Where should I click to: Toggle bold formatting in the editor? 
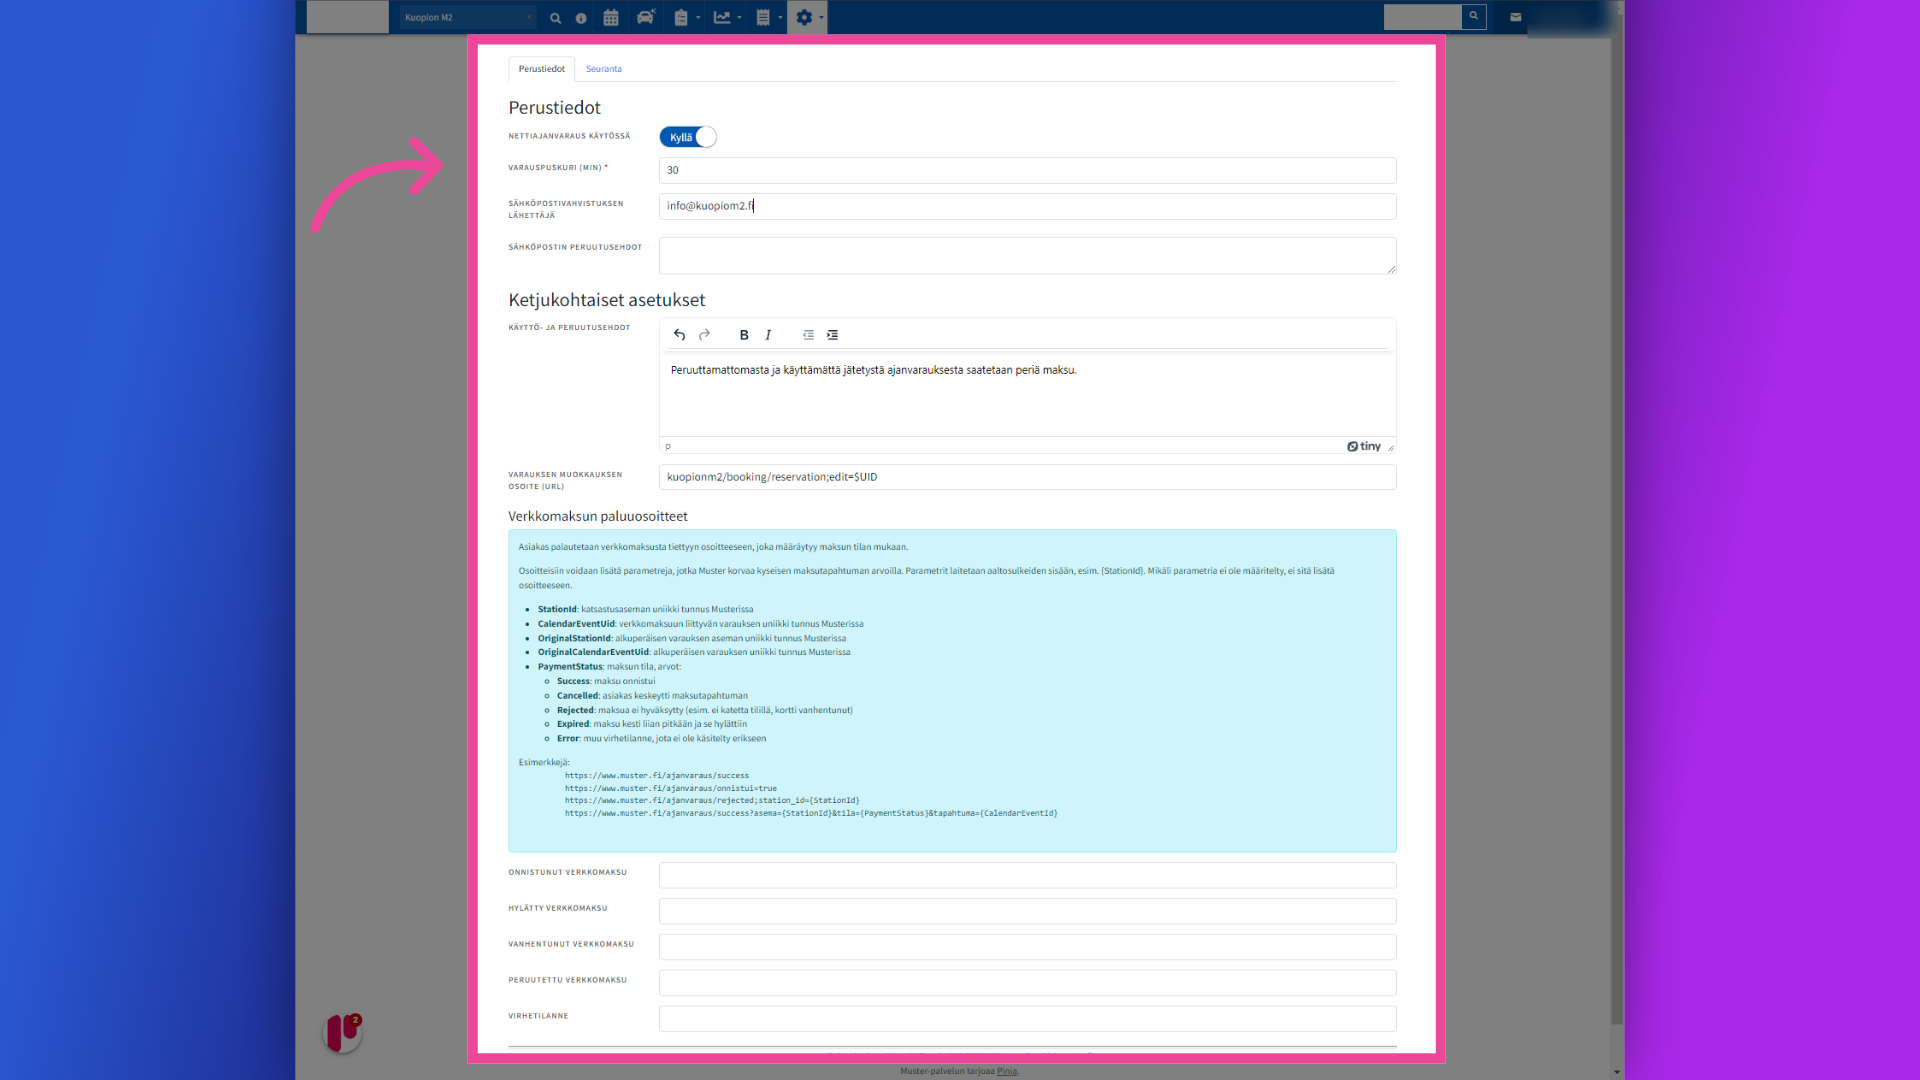[x=744, y=335]
